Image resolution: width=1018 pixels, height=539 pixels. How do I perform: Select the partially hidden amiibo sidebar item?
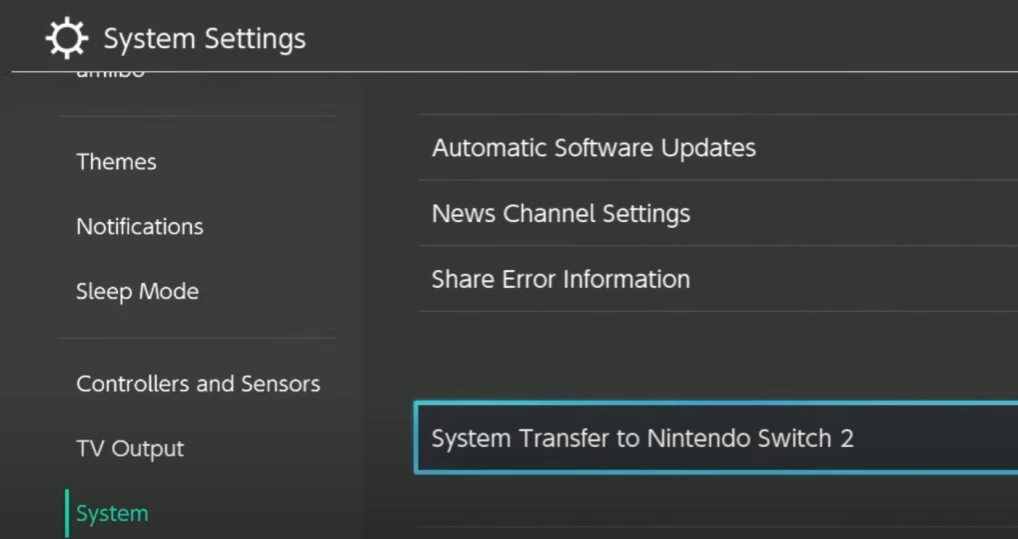coord(111,76)
